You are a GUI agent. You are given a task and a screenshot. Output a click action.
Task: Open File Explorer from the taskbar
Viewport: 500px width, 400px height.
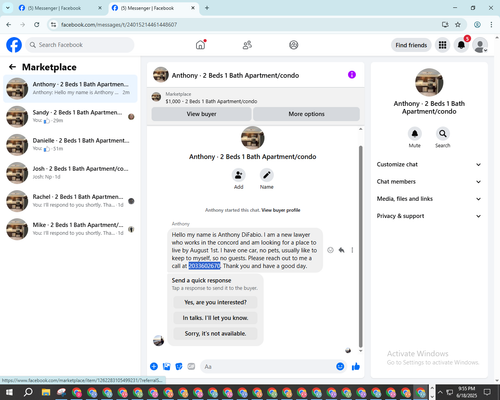point(46,393)
